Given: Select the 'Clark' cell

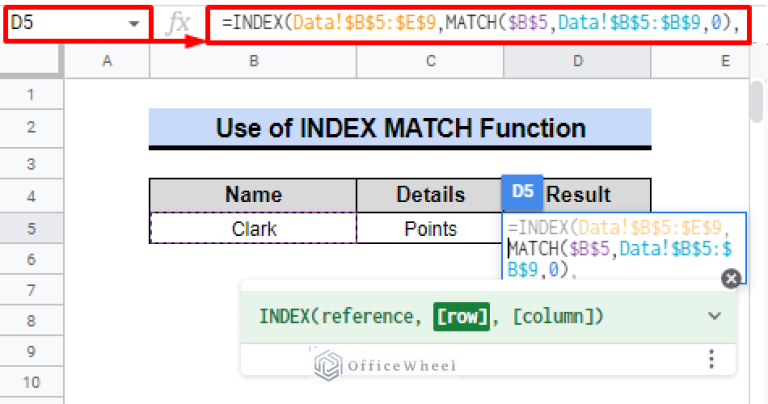Looking at the screenshot, I should (x=253, y=228).
